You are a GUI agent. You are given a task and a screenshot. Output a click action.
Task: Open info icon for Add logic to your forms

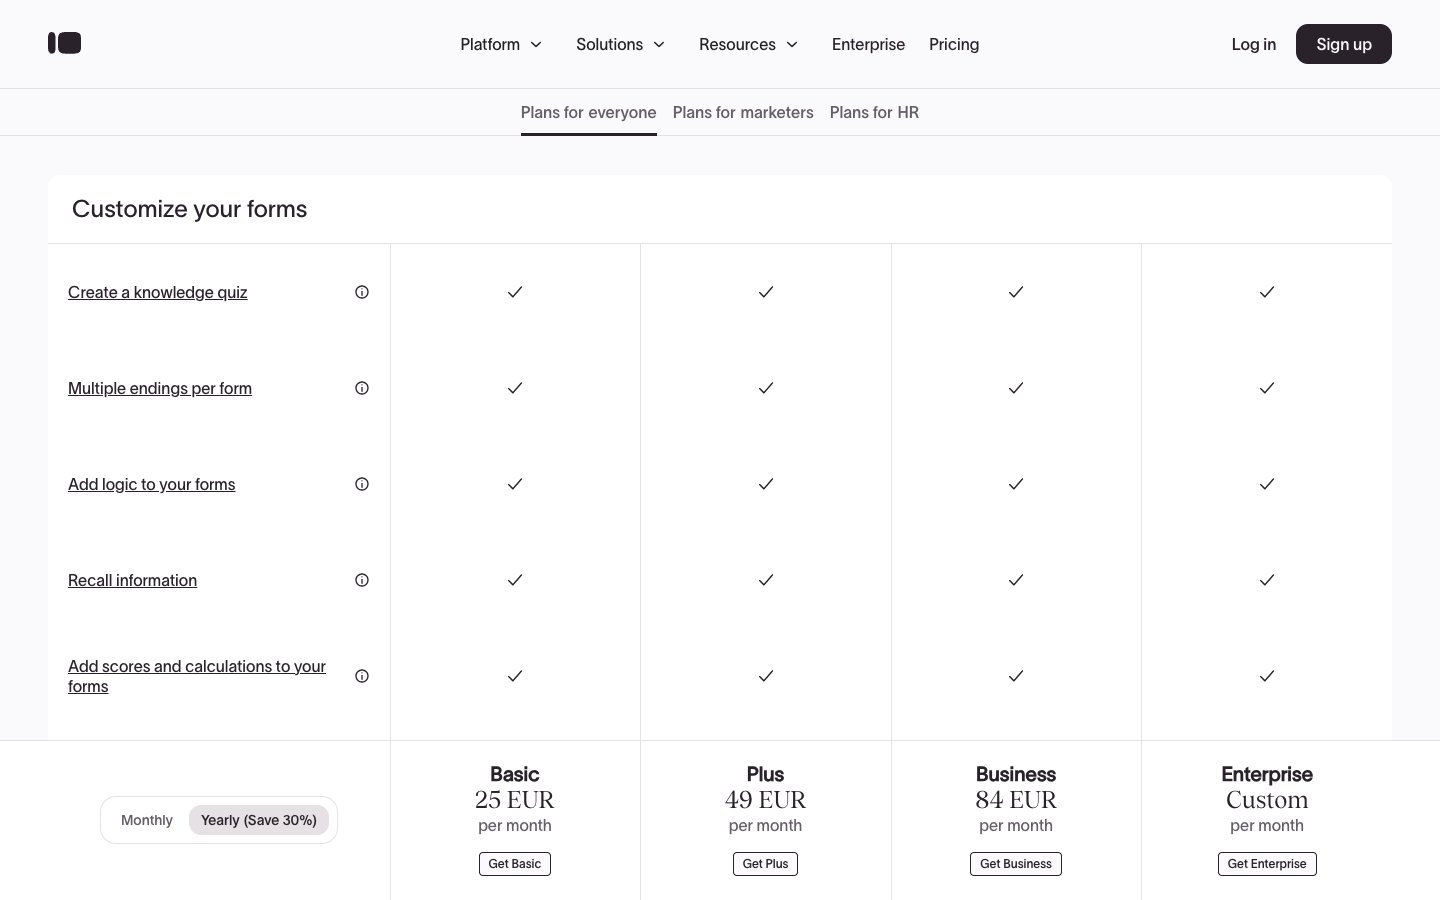click(x=362, y=484)
